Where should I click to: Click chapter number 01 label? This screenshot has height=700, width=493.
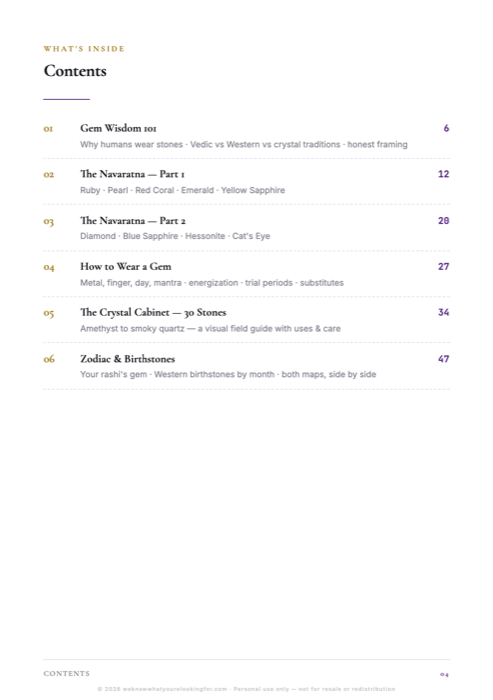pos(48,129)
